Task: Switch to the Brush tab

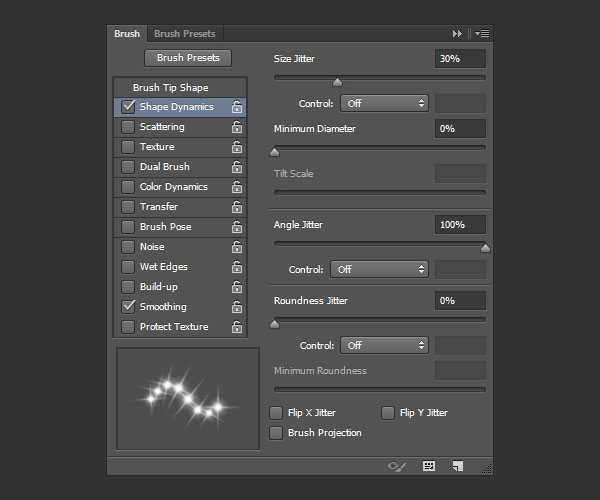Action: click(x=127, y=34)
